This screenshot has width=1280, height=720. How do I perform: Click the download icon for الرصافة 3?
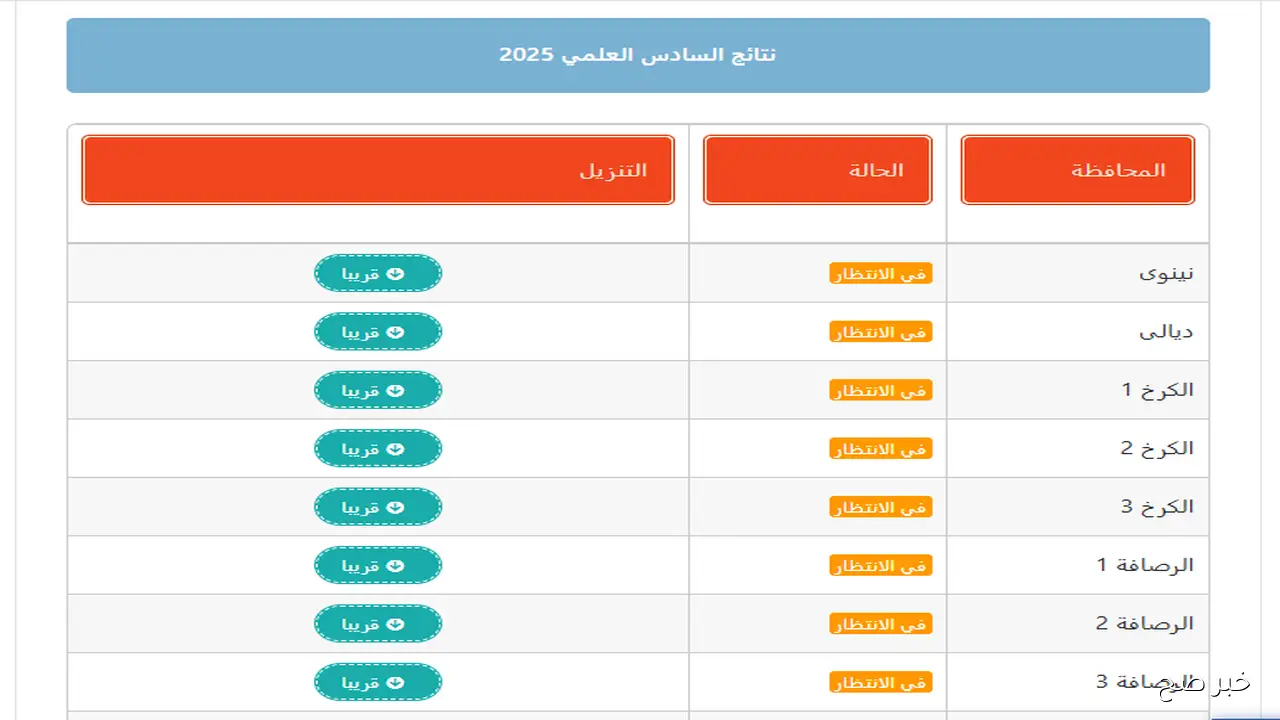pyautogui.click(x=394, y=681)
